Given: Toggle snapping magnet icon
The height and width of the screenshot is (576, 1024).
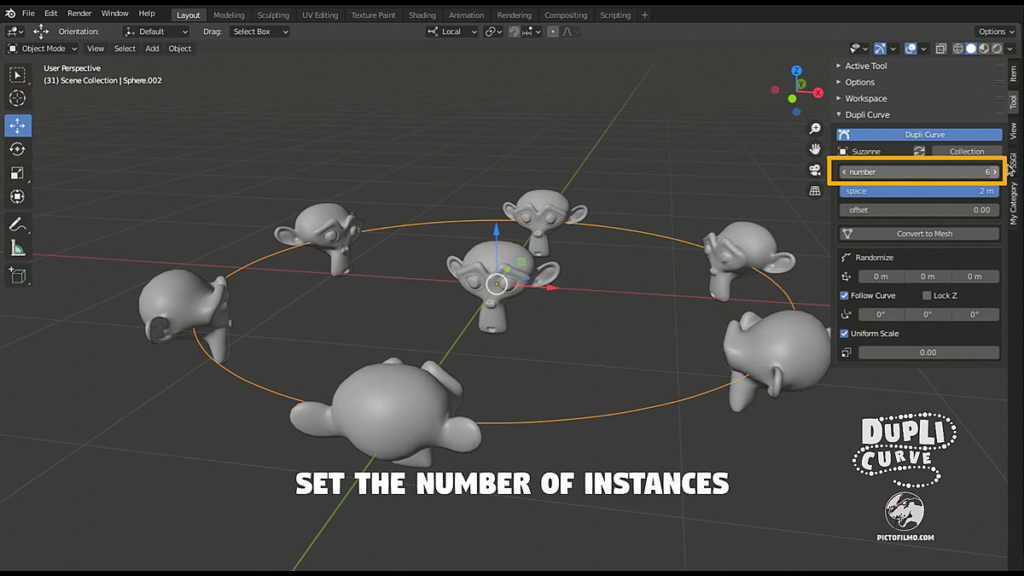Looking at the screenshot, I should point(514,31).
